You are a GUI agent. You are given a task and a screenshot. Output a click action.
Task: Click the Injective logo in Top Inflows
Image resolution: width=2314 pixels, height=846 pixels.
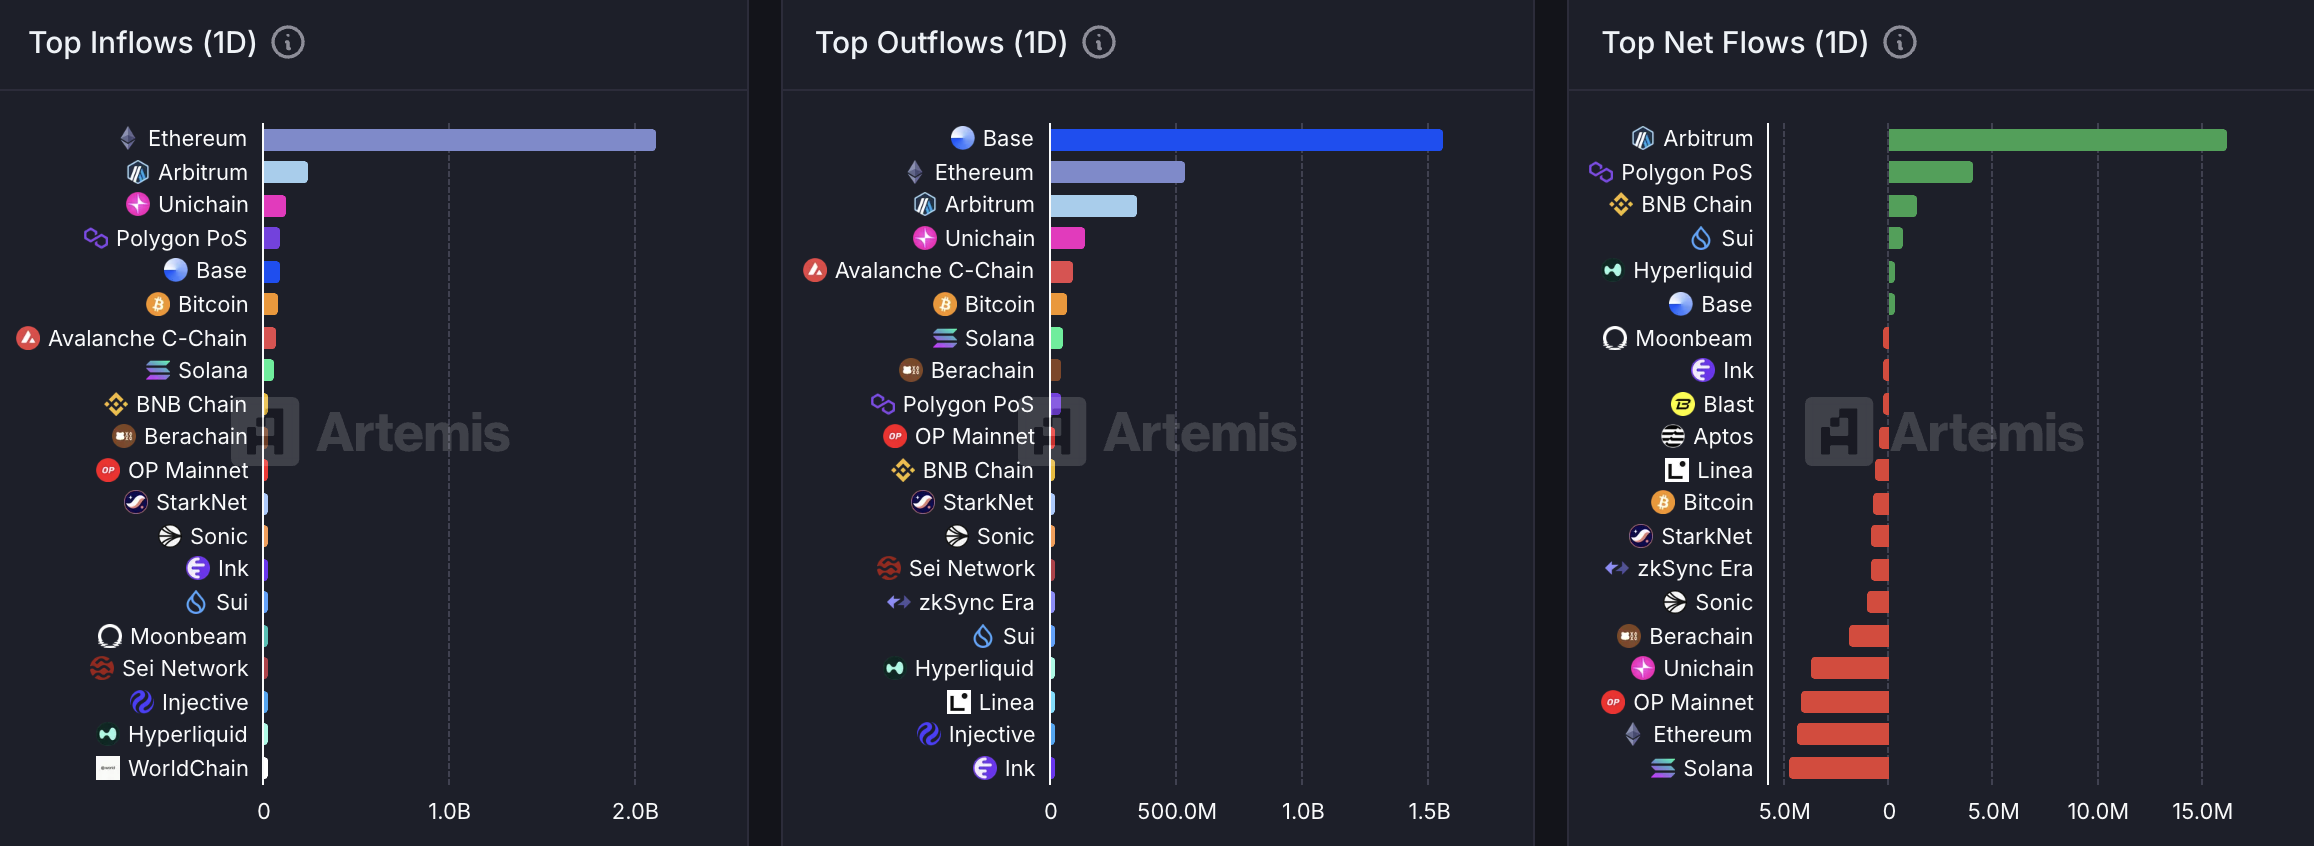142,702
